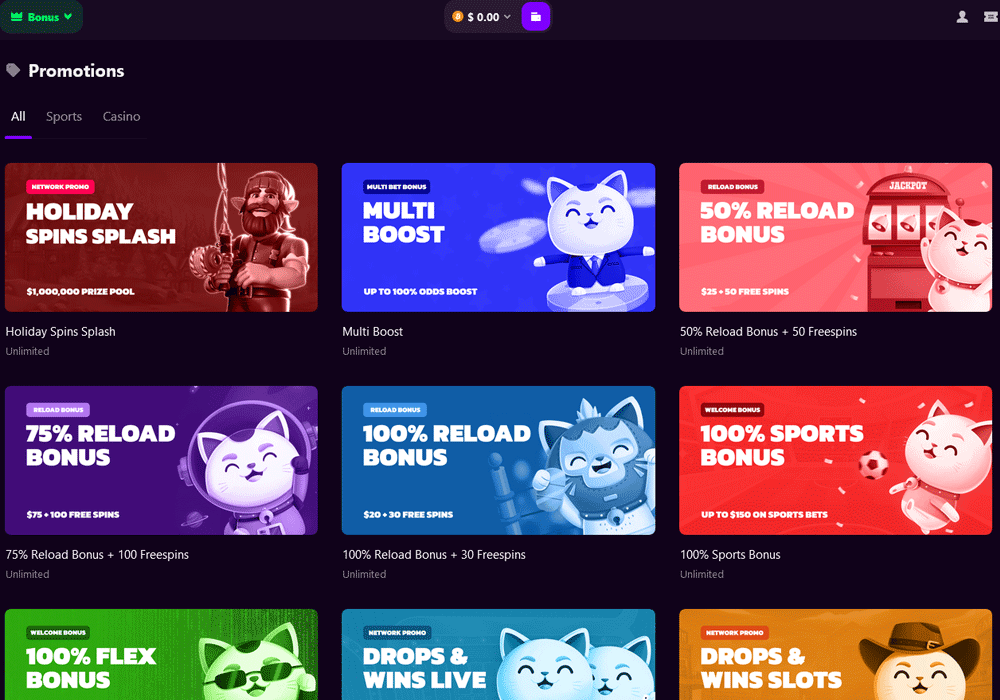Viewport: 1000px width, 700px height.
Task: Follow the Multi Boost title link
Action: pyautogui.click(x=372, y=332)
